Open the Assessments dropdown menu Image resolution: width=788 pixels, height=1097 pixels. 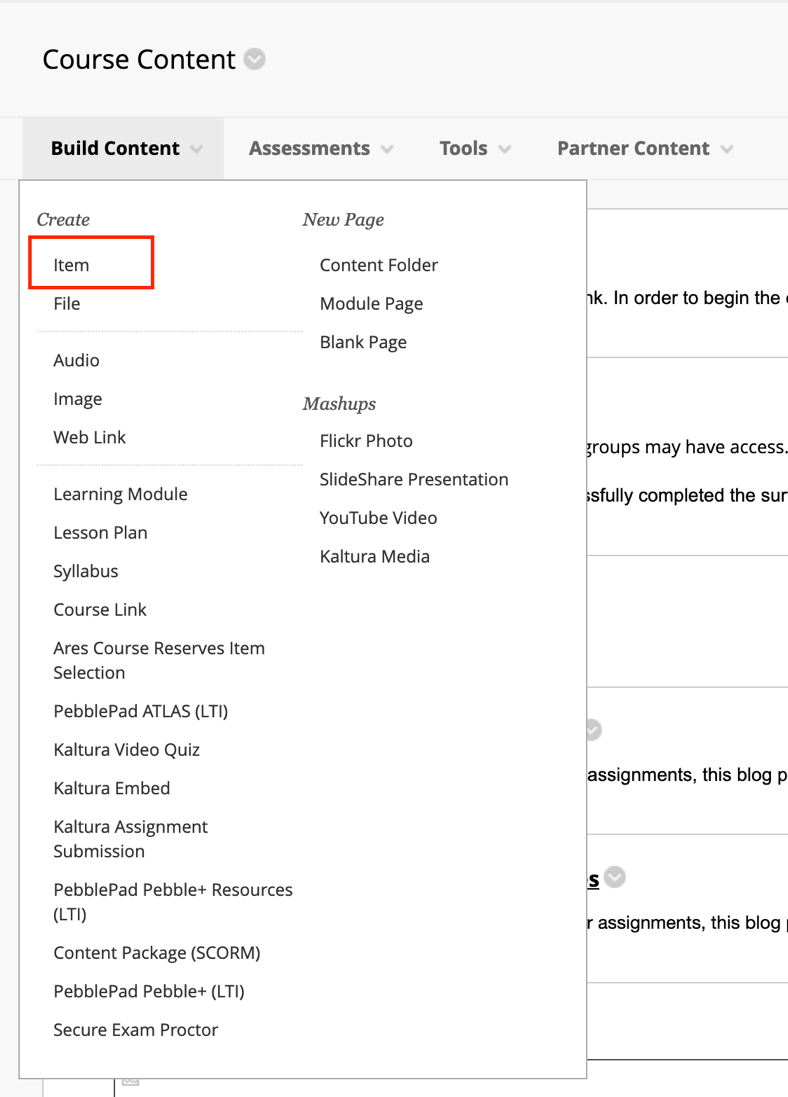point(320,149)
